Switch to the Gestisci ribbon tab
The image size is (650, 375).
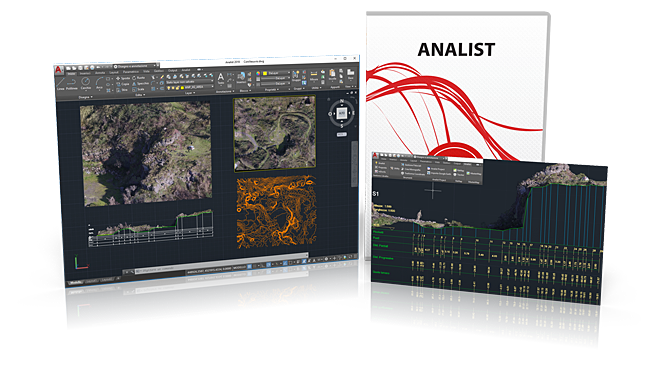coord(159,71)
